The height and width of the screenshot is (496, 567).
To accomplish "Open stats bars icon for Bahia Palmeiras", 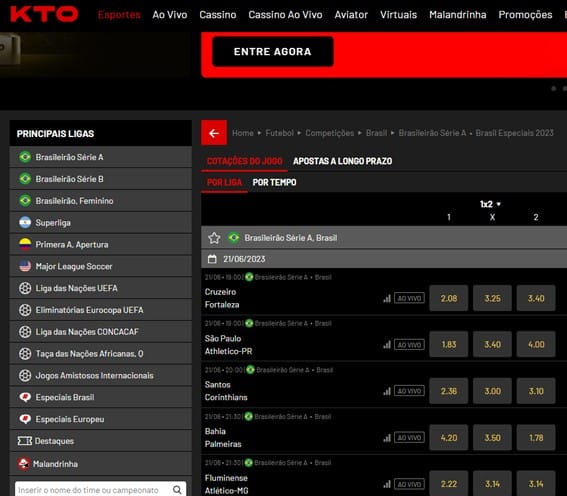I will pyautogui.click(x=387, y=437).
